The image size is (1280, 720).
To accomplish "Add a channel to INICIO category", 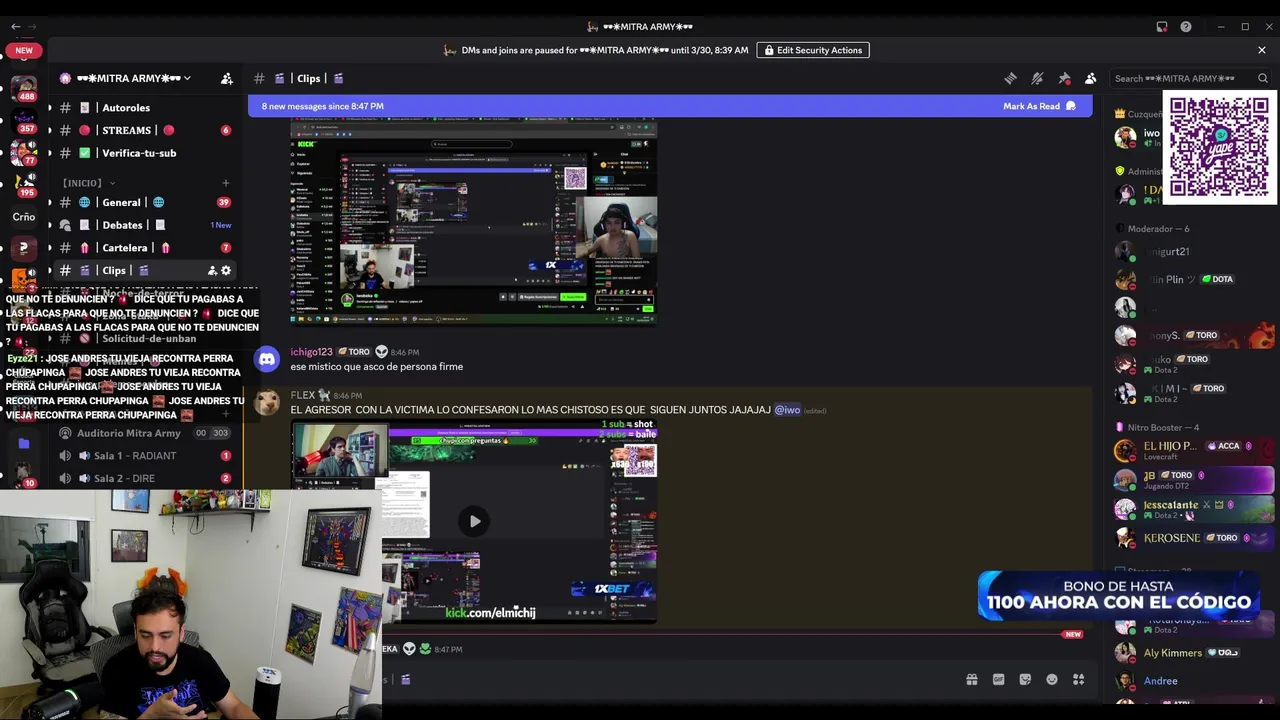I will [226, 183].
